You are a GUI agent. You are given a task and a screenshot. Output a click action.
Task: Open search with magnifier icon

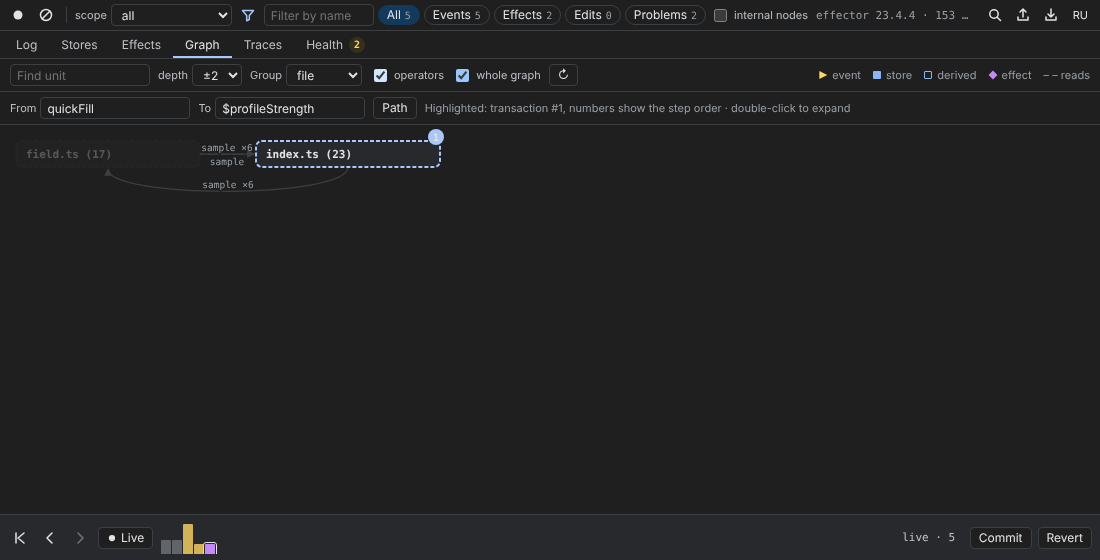tap(995, 15)
